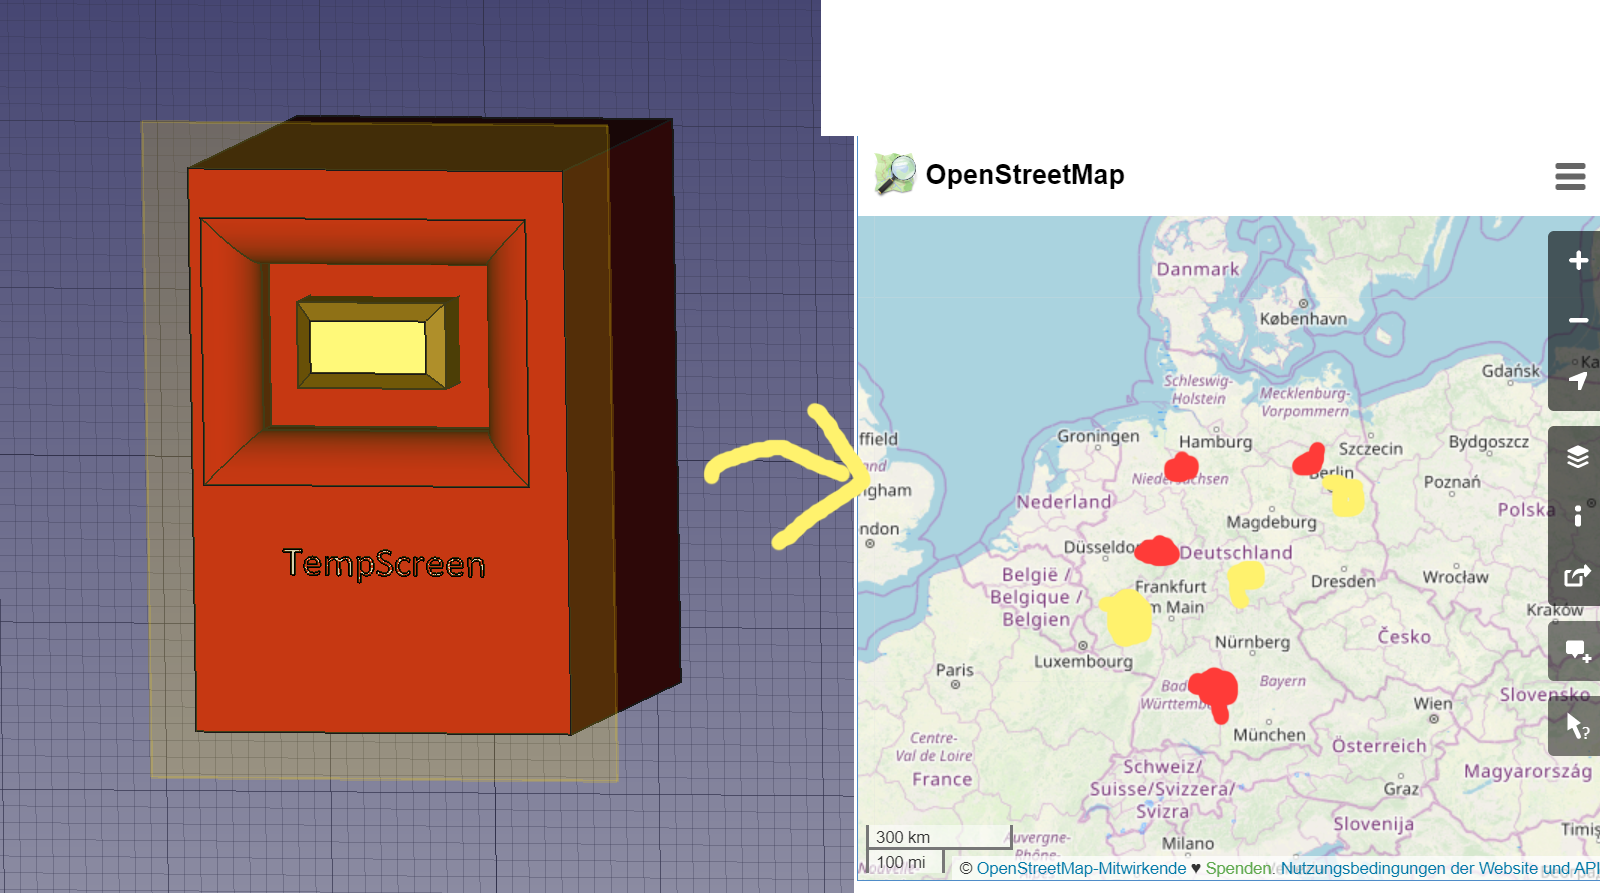Click the Österreich country label

pyautogui.click(x=1379, y=746)
